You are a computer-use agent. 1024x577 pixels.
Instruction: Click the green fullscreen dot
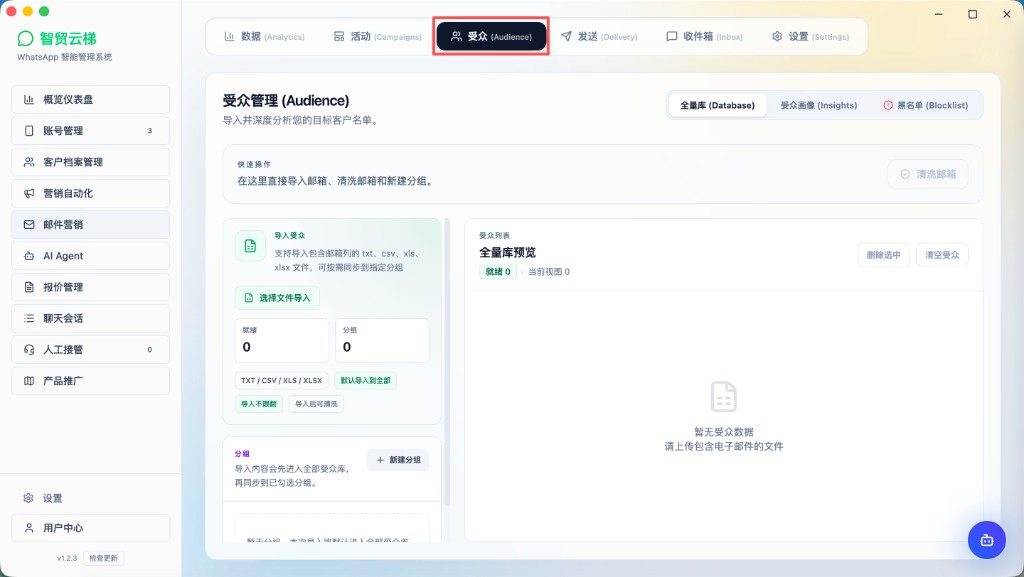click(x=44, y=11)
